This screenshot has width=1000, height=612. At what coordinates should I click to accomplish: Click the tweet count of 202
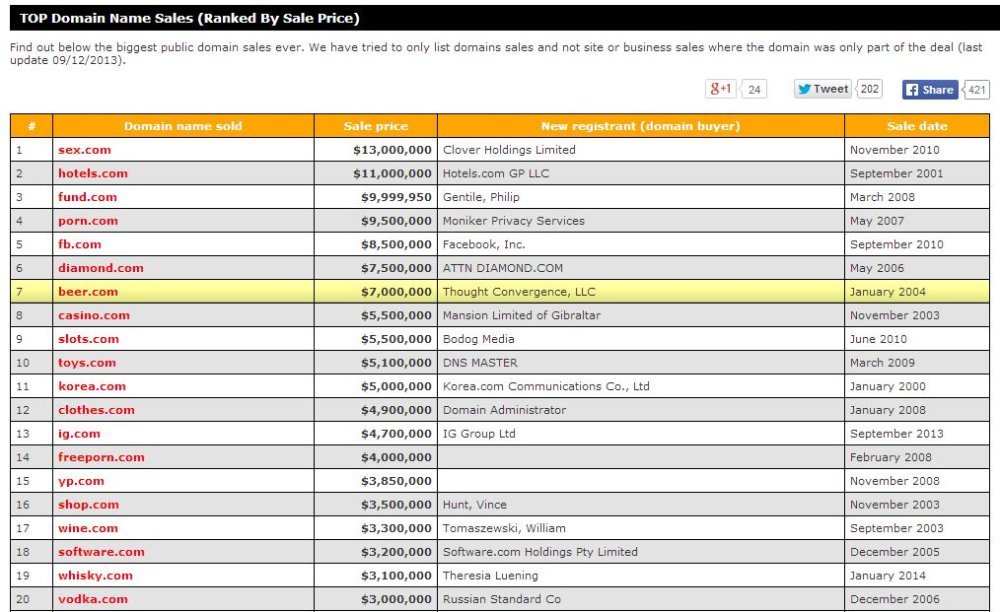coord(869,89)
